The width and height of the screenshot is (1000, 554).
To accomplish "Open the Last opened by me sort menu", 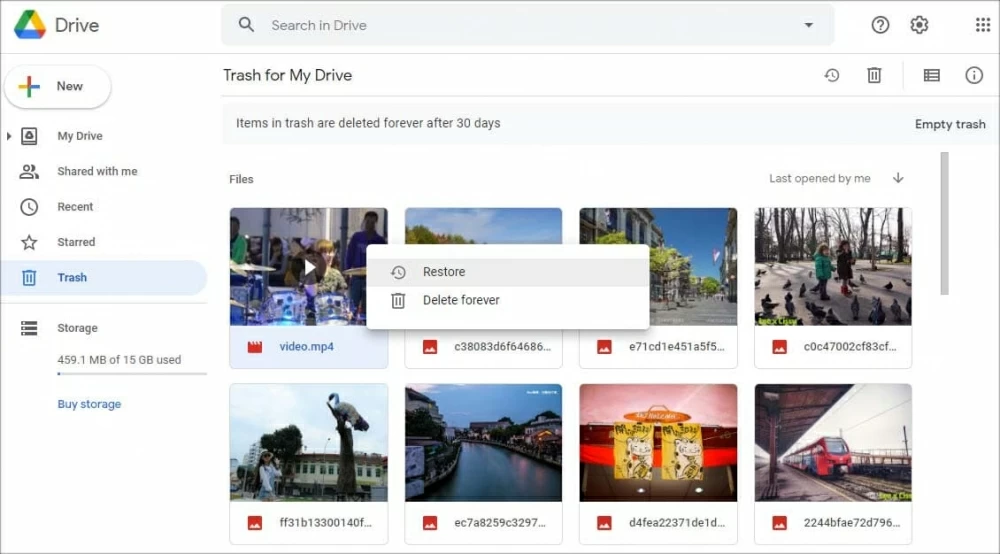I will 819,178.
